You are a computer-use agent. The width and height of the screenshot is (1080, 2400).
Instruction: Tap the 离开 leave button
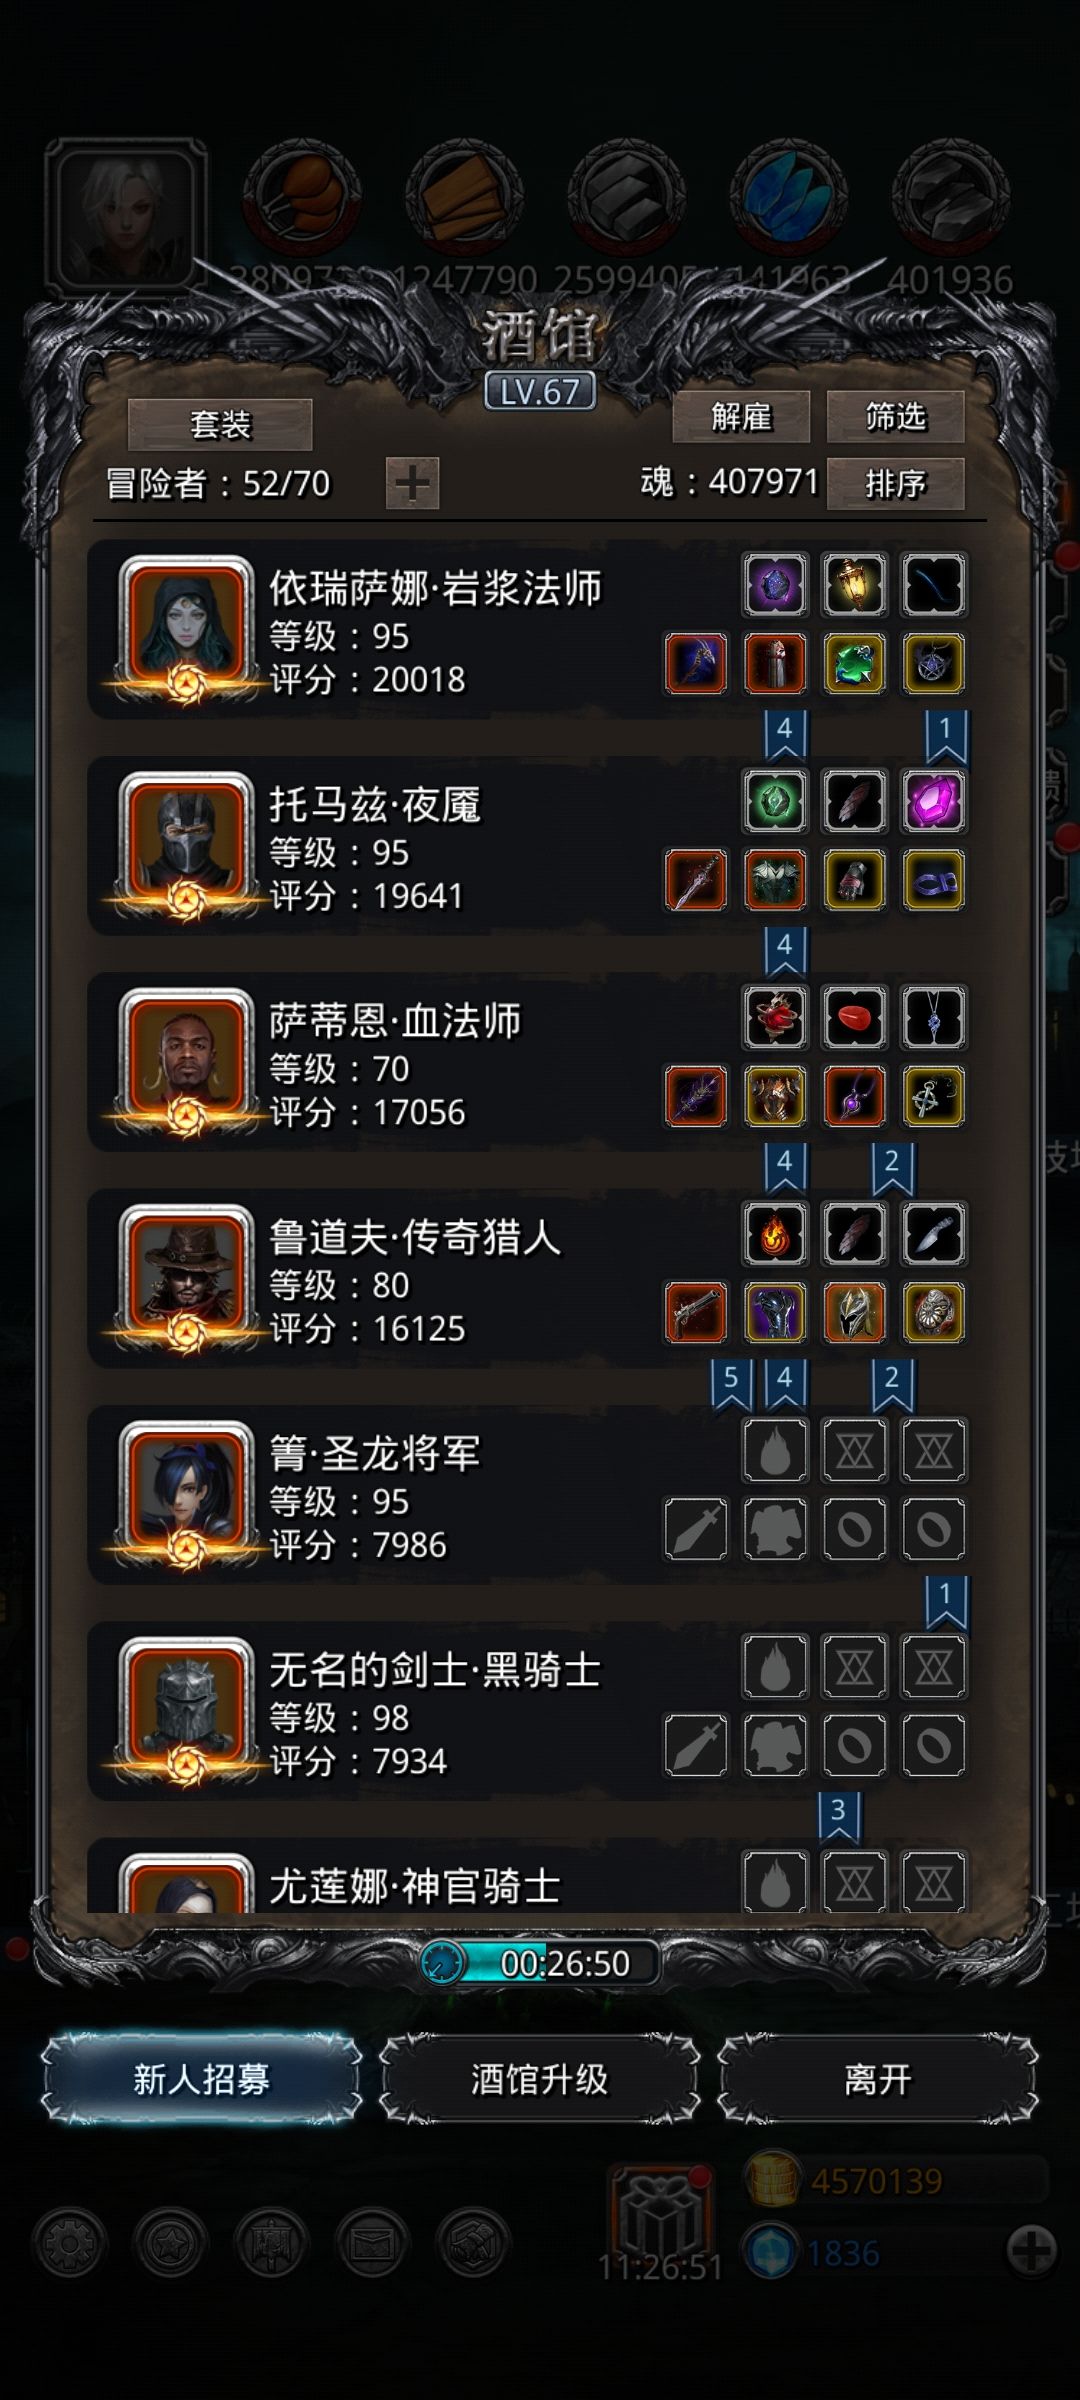click(x=877, y=2080)
